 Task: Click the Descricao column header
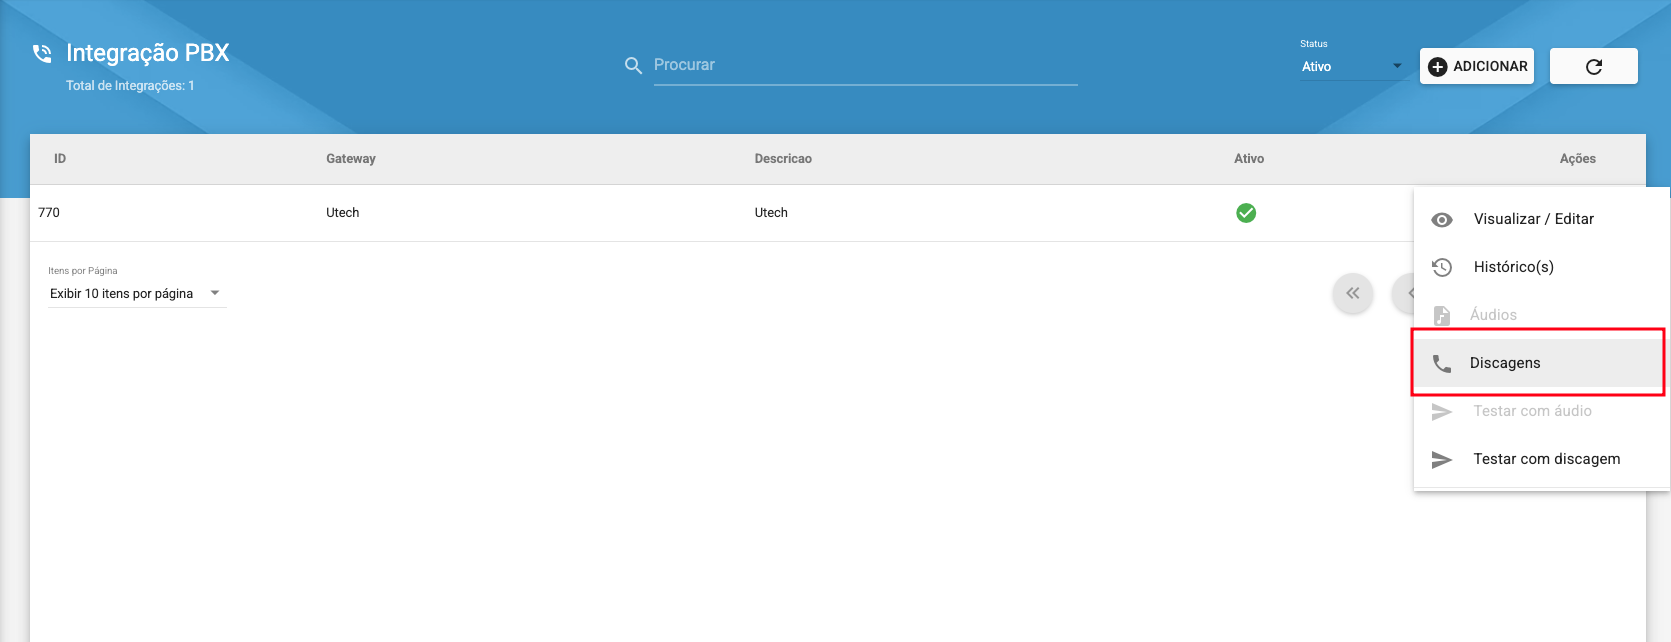783,159
